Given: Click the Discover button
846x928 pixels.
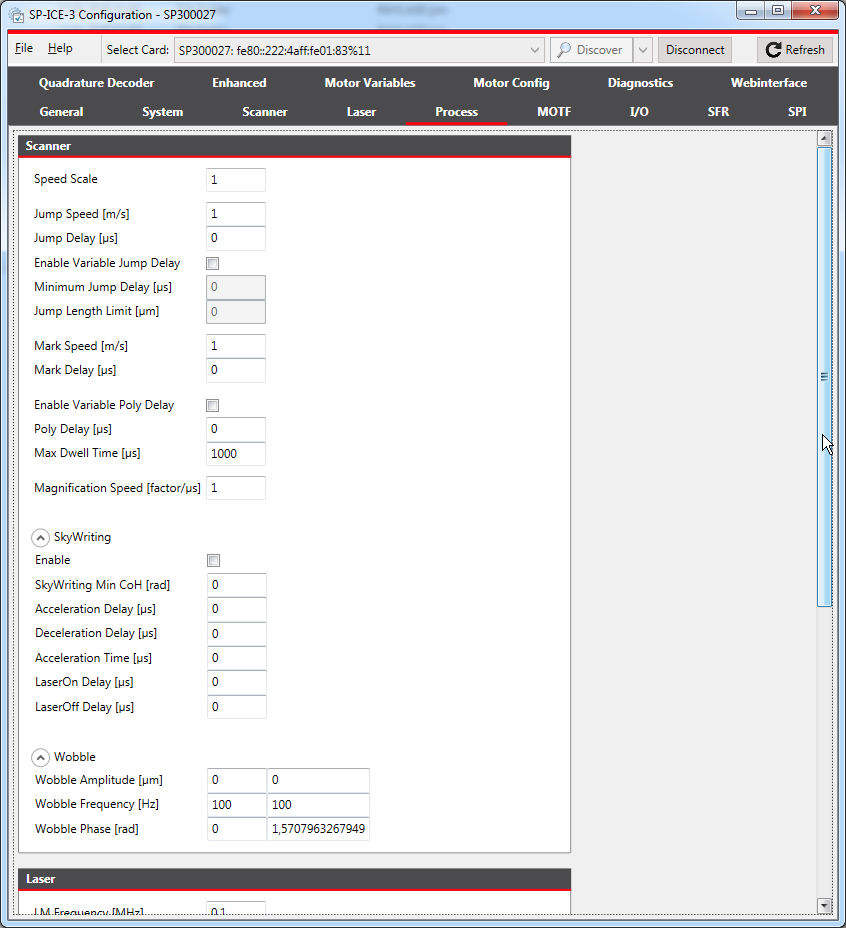Looking at the screenshot, I should coord(591,50).
